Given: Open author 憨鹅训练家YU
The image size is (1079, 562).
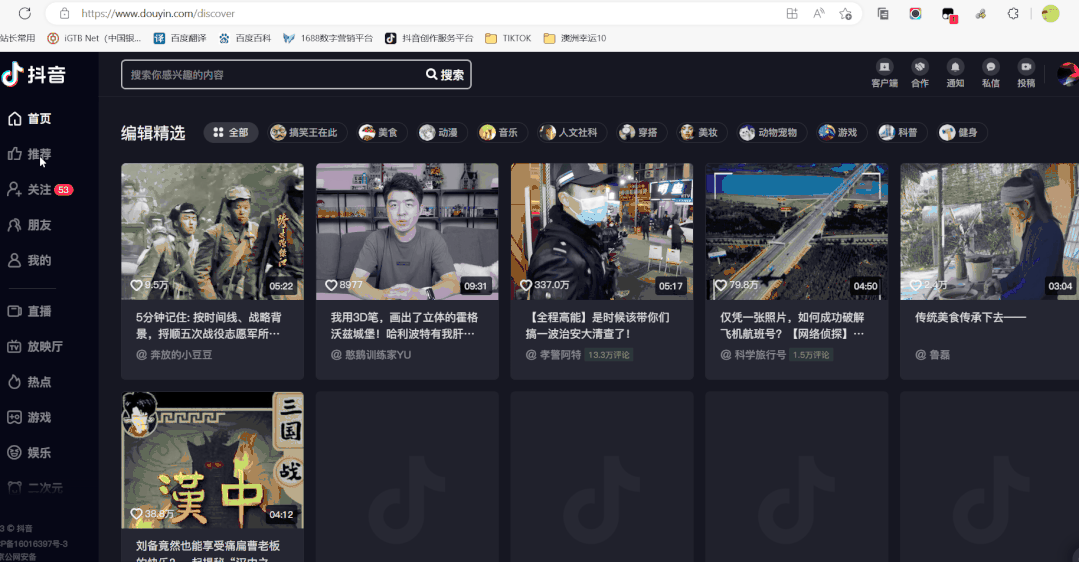Looking at the screenshot, I should [371, 355].
